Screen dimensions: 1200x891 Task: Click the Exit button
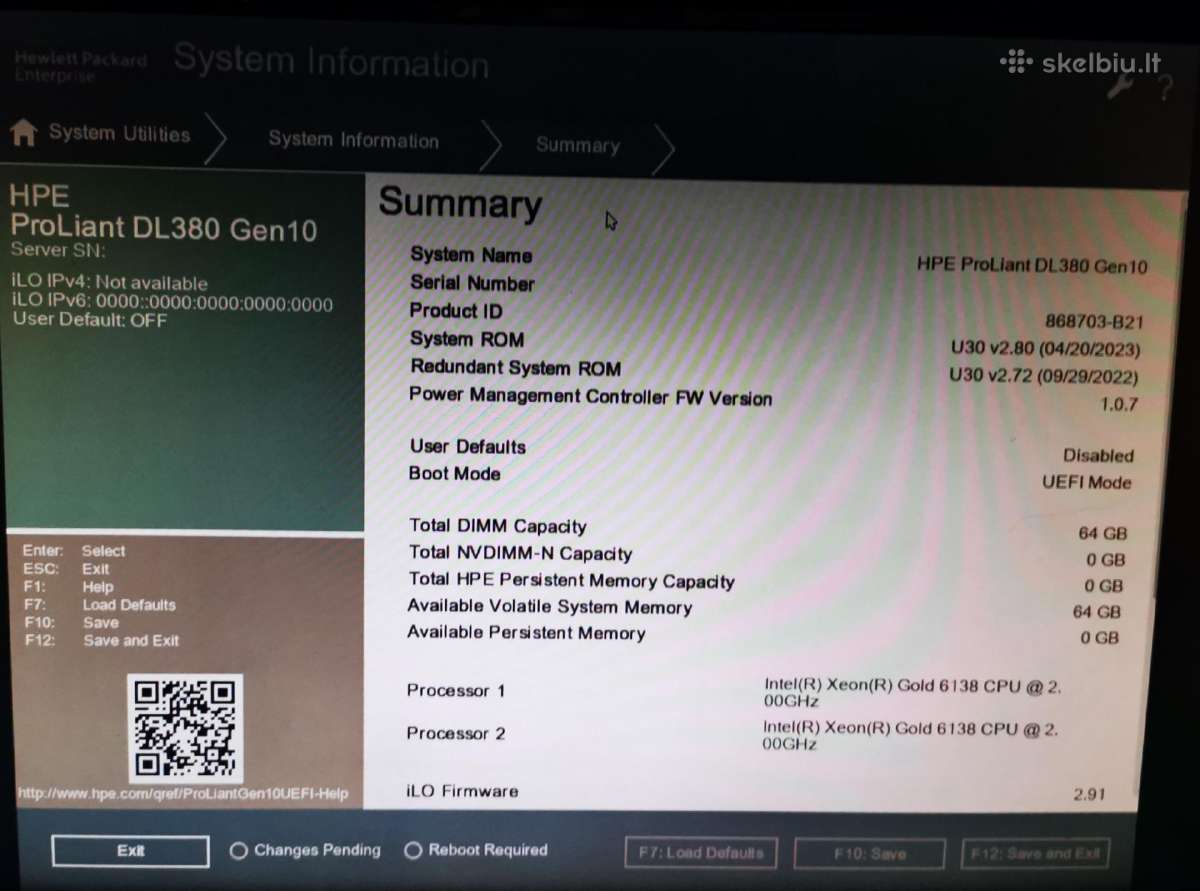tap(131, 851)
